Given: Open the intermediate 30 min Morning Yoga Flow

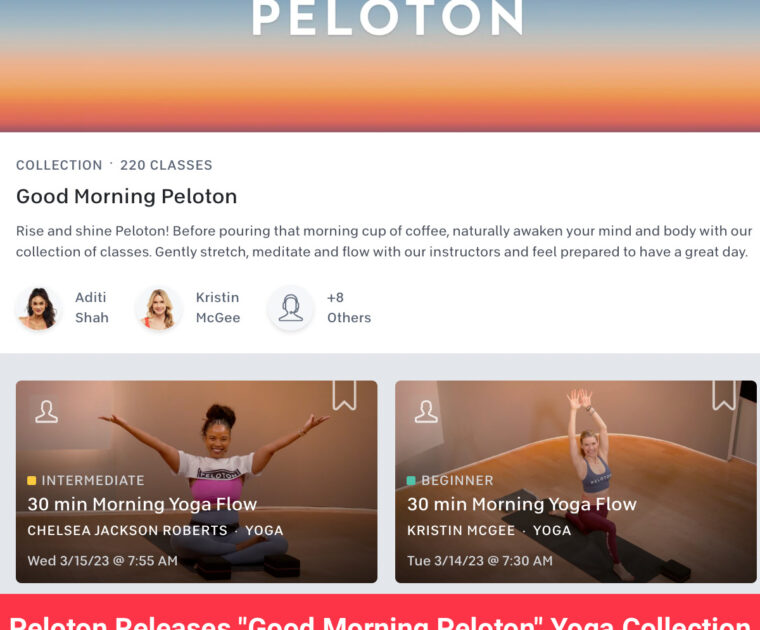Looking at the screenshot, I should [142, 504].
